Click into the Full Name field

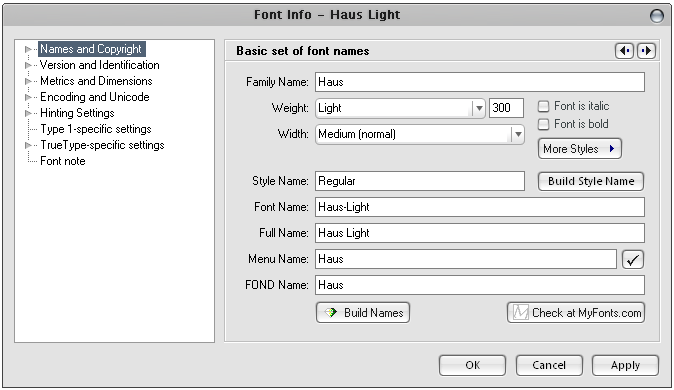480,233
